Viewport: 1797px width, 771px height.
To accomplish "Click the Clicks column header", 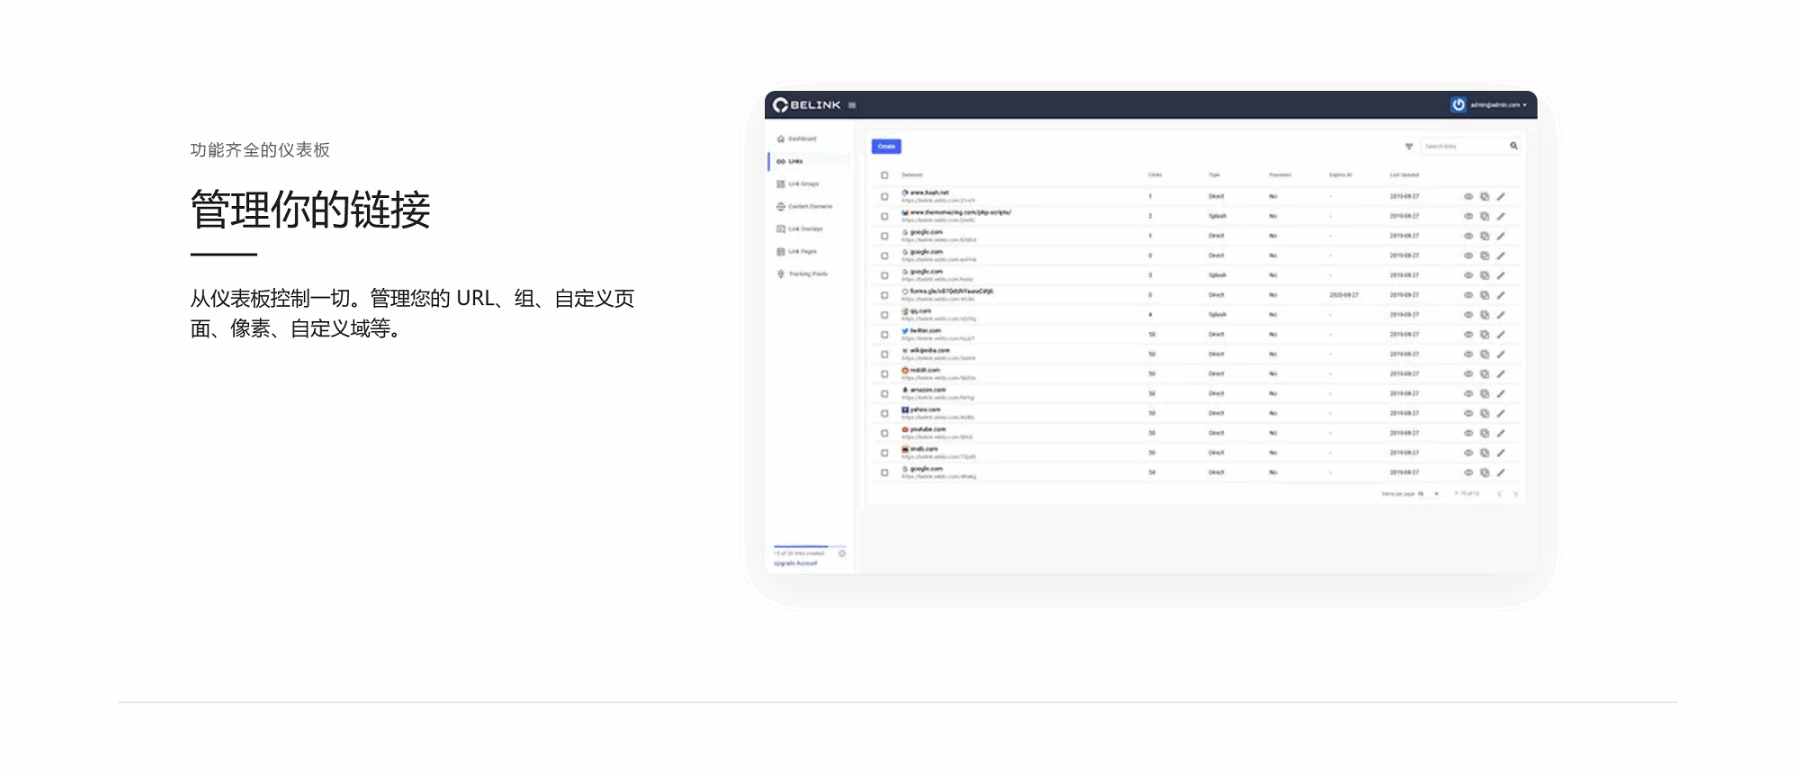I will 1155,175.
